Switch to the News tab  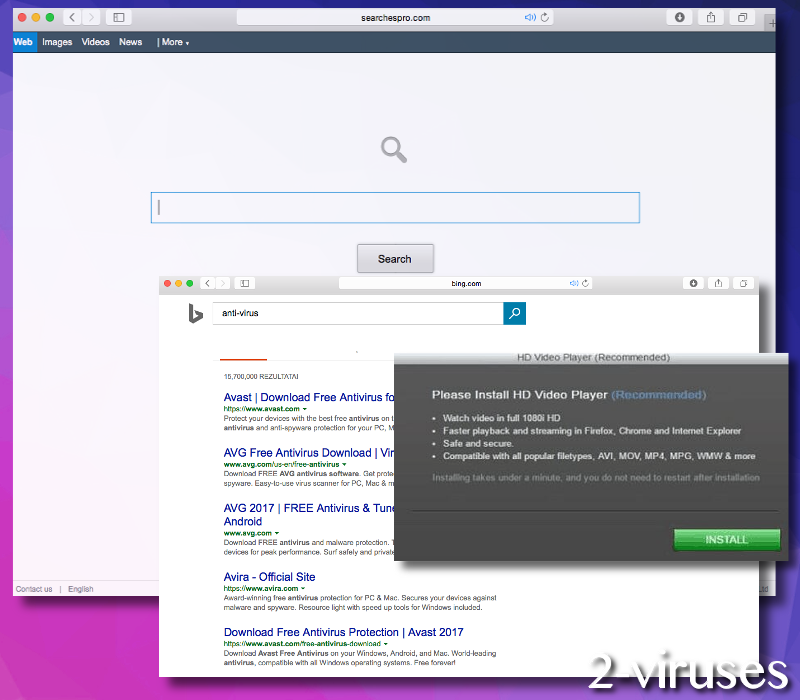click(130, 42)
